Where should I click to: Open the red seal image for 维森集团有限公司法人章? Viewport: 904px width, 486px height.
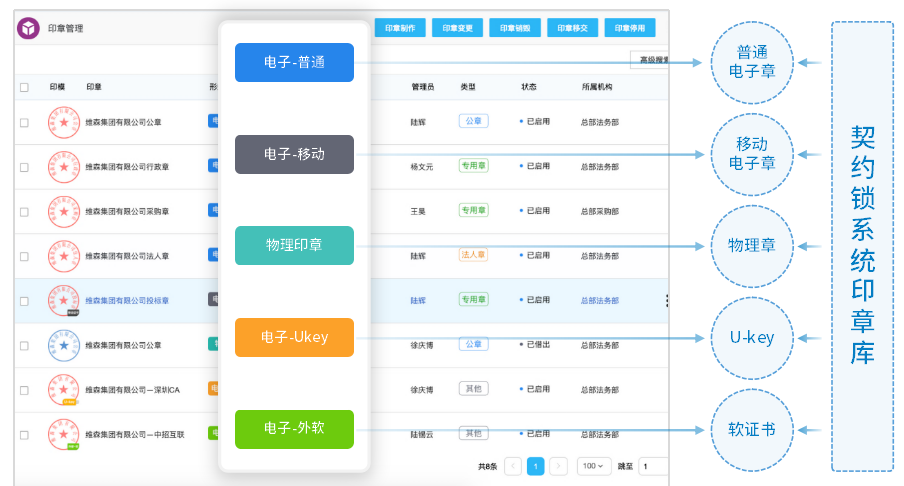pos(63,256)
